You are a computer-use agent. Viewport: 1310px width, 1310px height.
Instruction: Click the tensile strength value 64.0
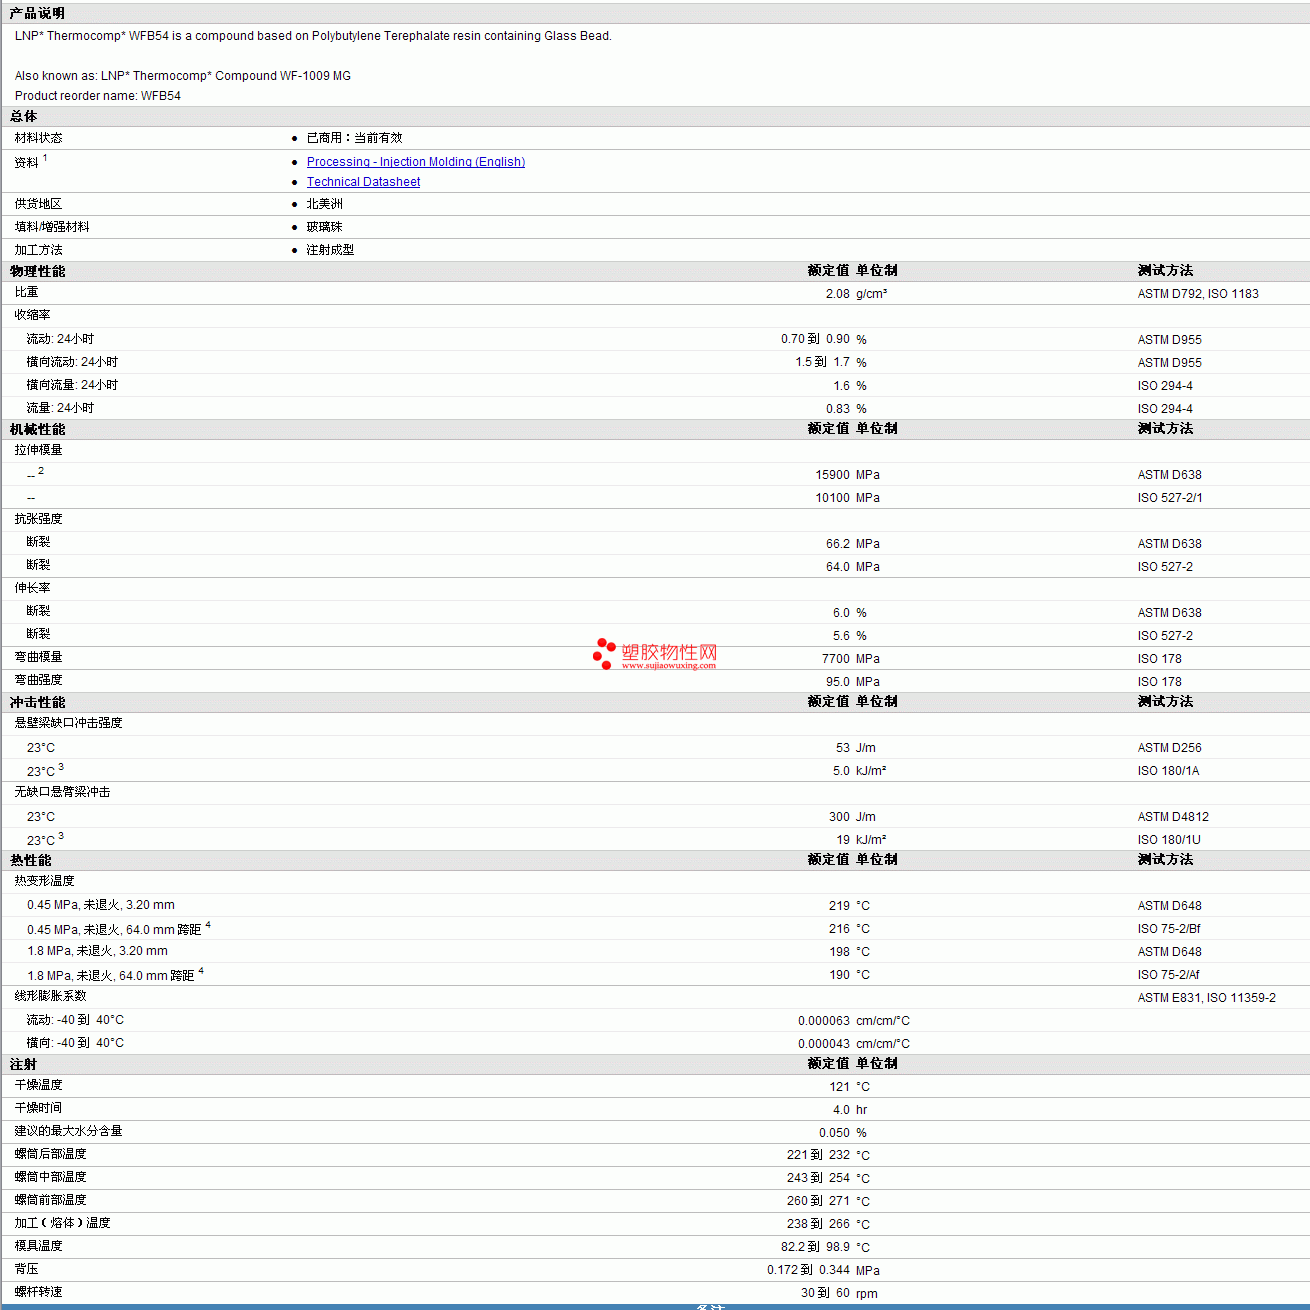837,567
